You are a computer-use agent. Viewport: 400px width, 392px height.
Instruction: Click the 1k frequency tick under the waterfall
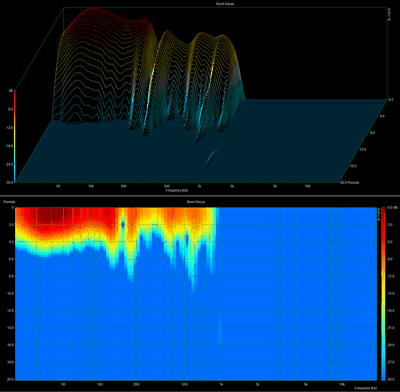[x=199, y=186]
